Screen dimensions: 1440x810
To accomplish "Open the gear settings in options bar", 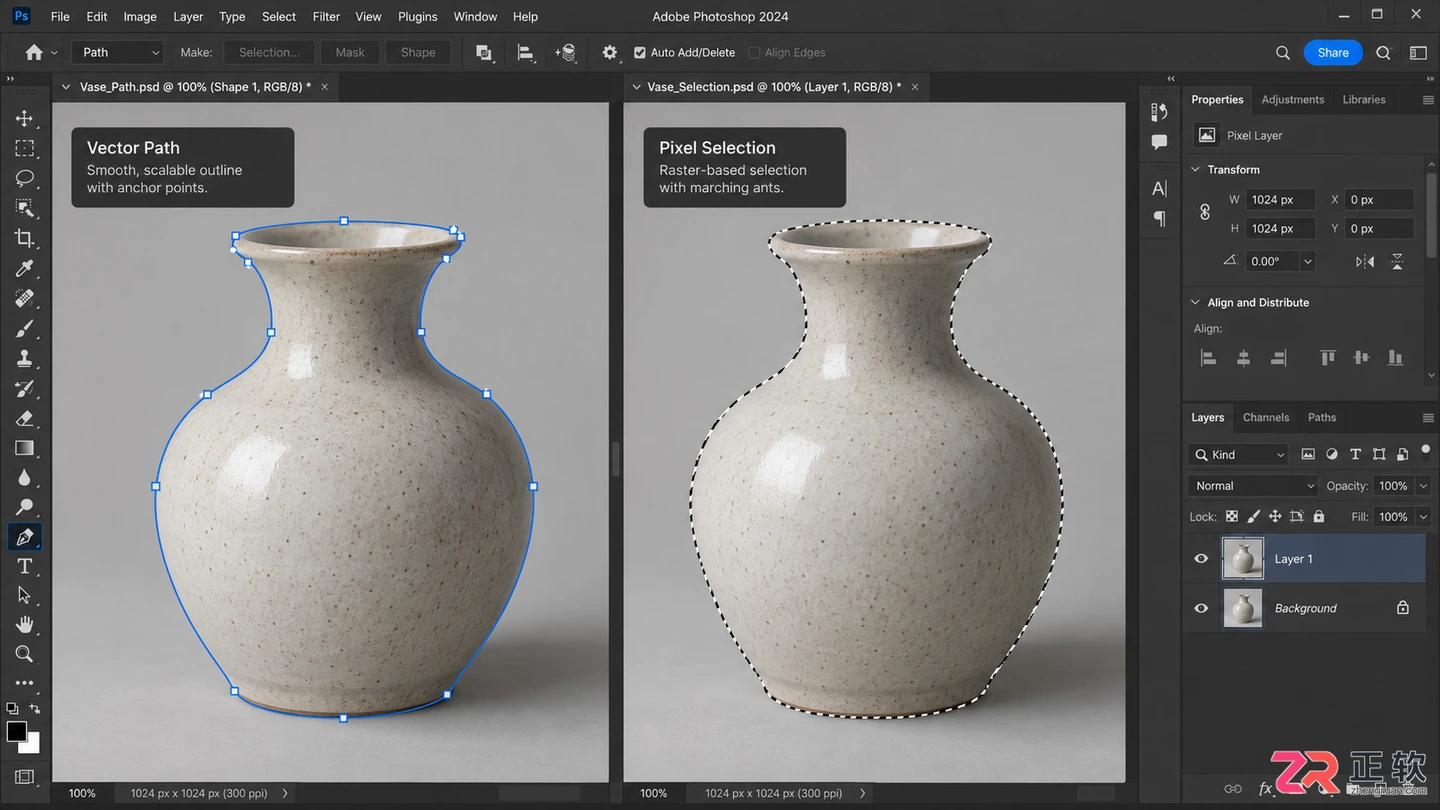I will [610, 53].
